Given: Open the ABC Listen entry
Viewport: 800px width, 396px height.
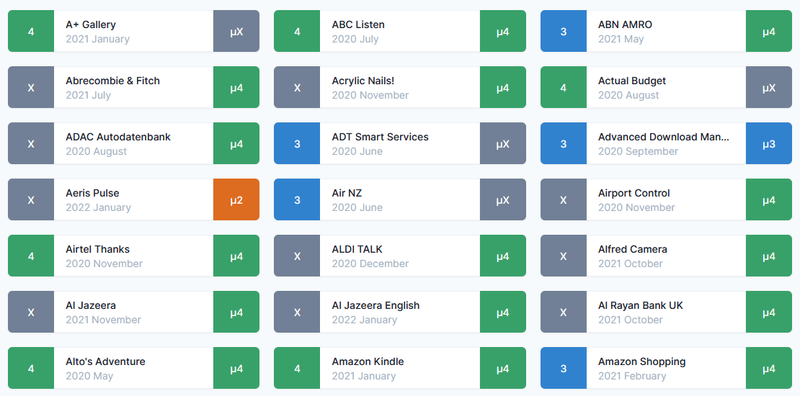Looking at the screenshot, I should [x=400, y=31].
